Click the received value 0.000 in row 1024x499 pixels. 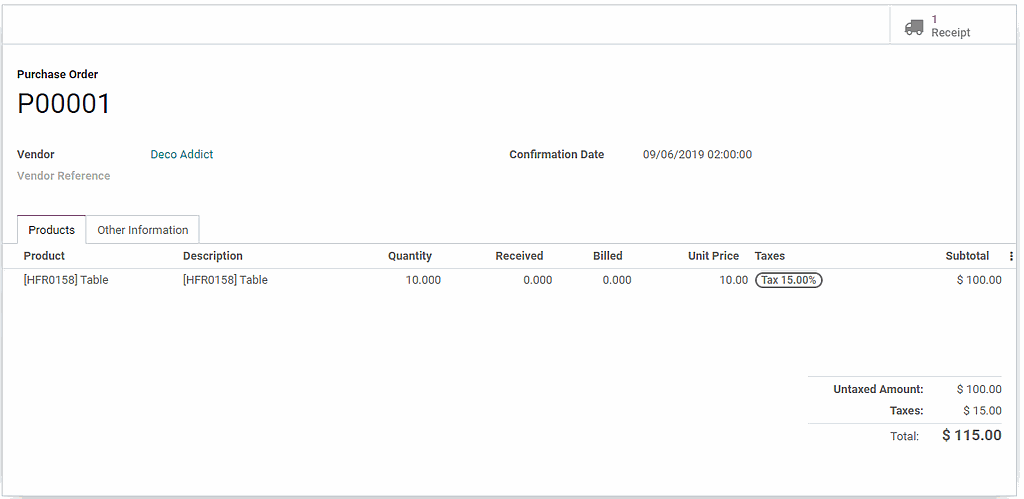click(x=537, y=280)
